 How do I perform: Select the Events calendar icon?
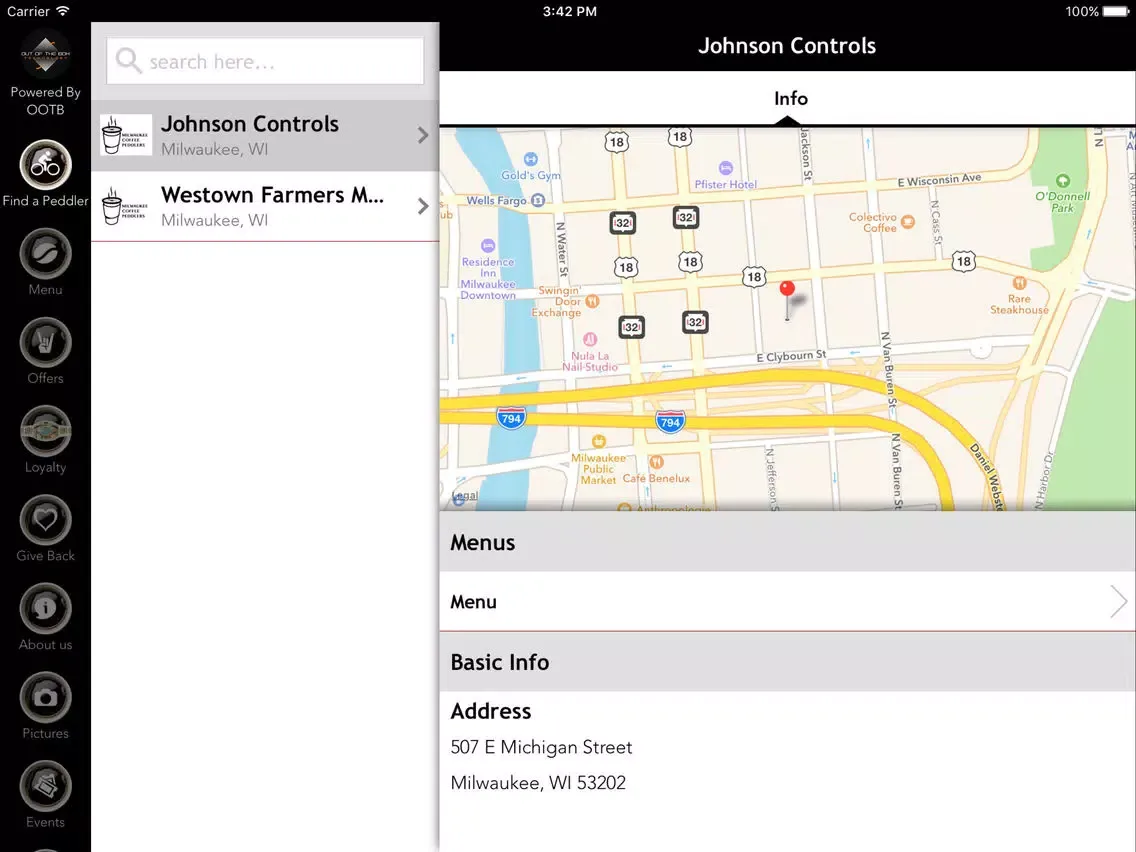(45, 785)
